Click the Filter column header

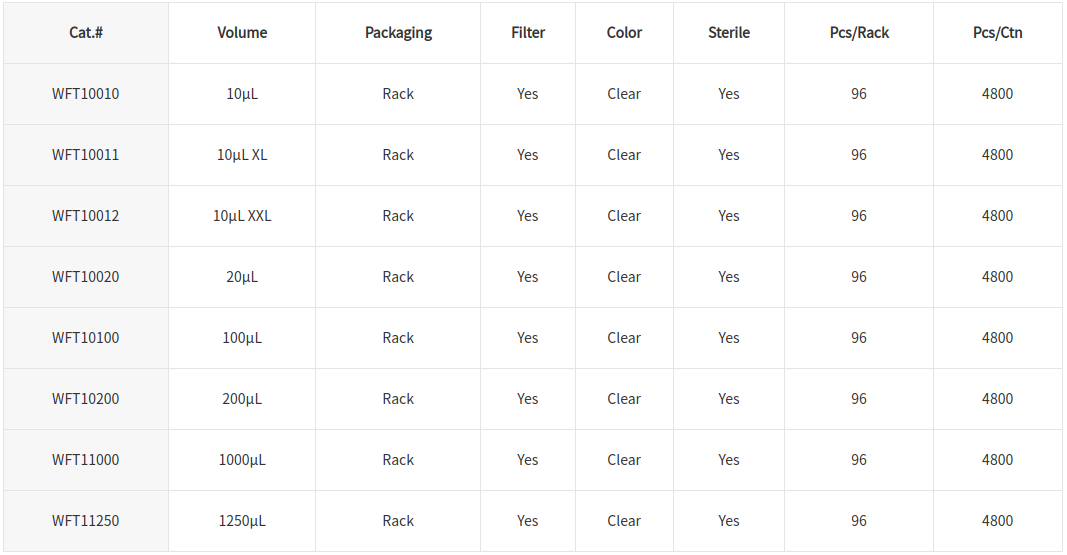(528, 33)
